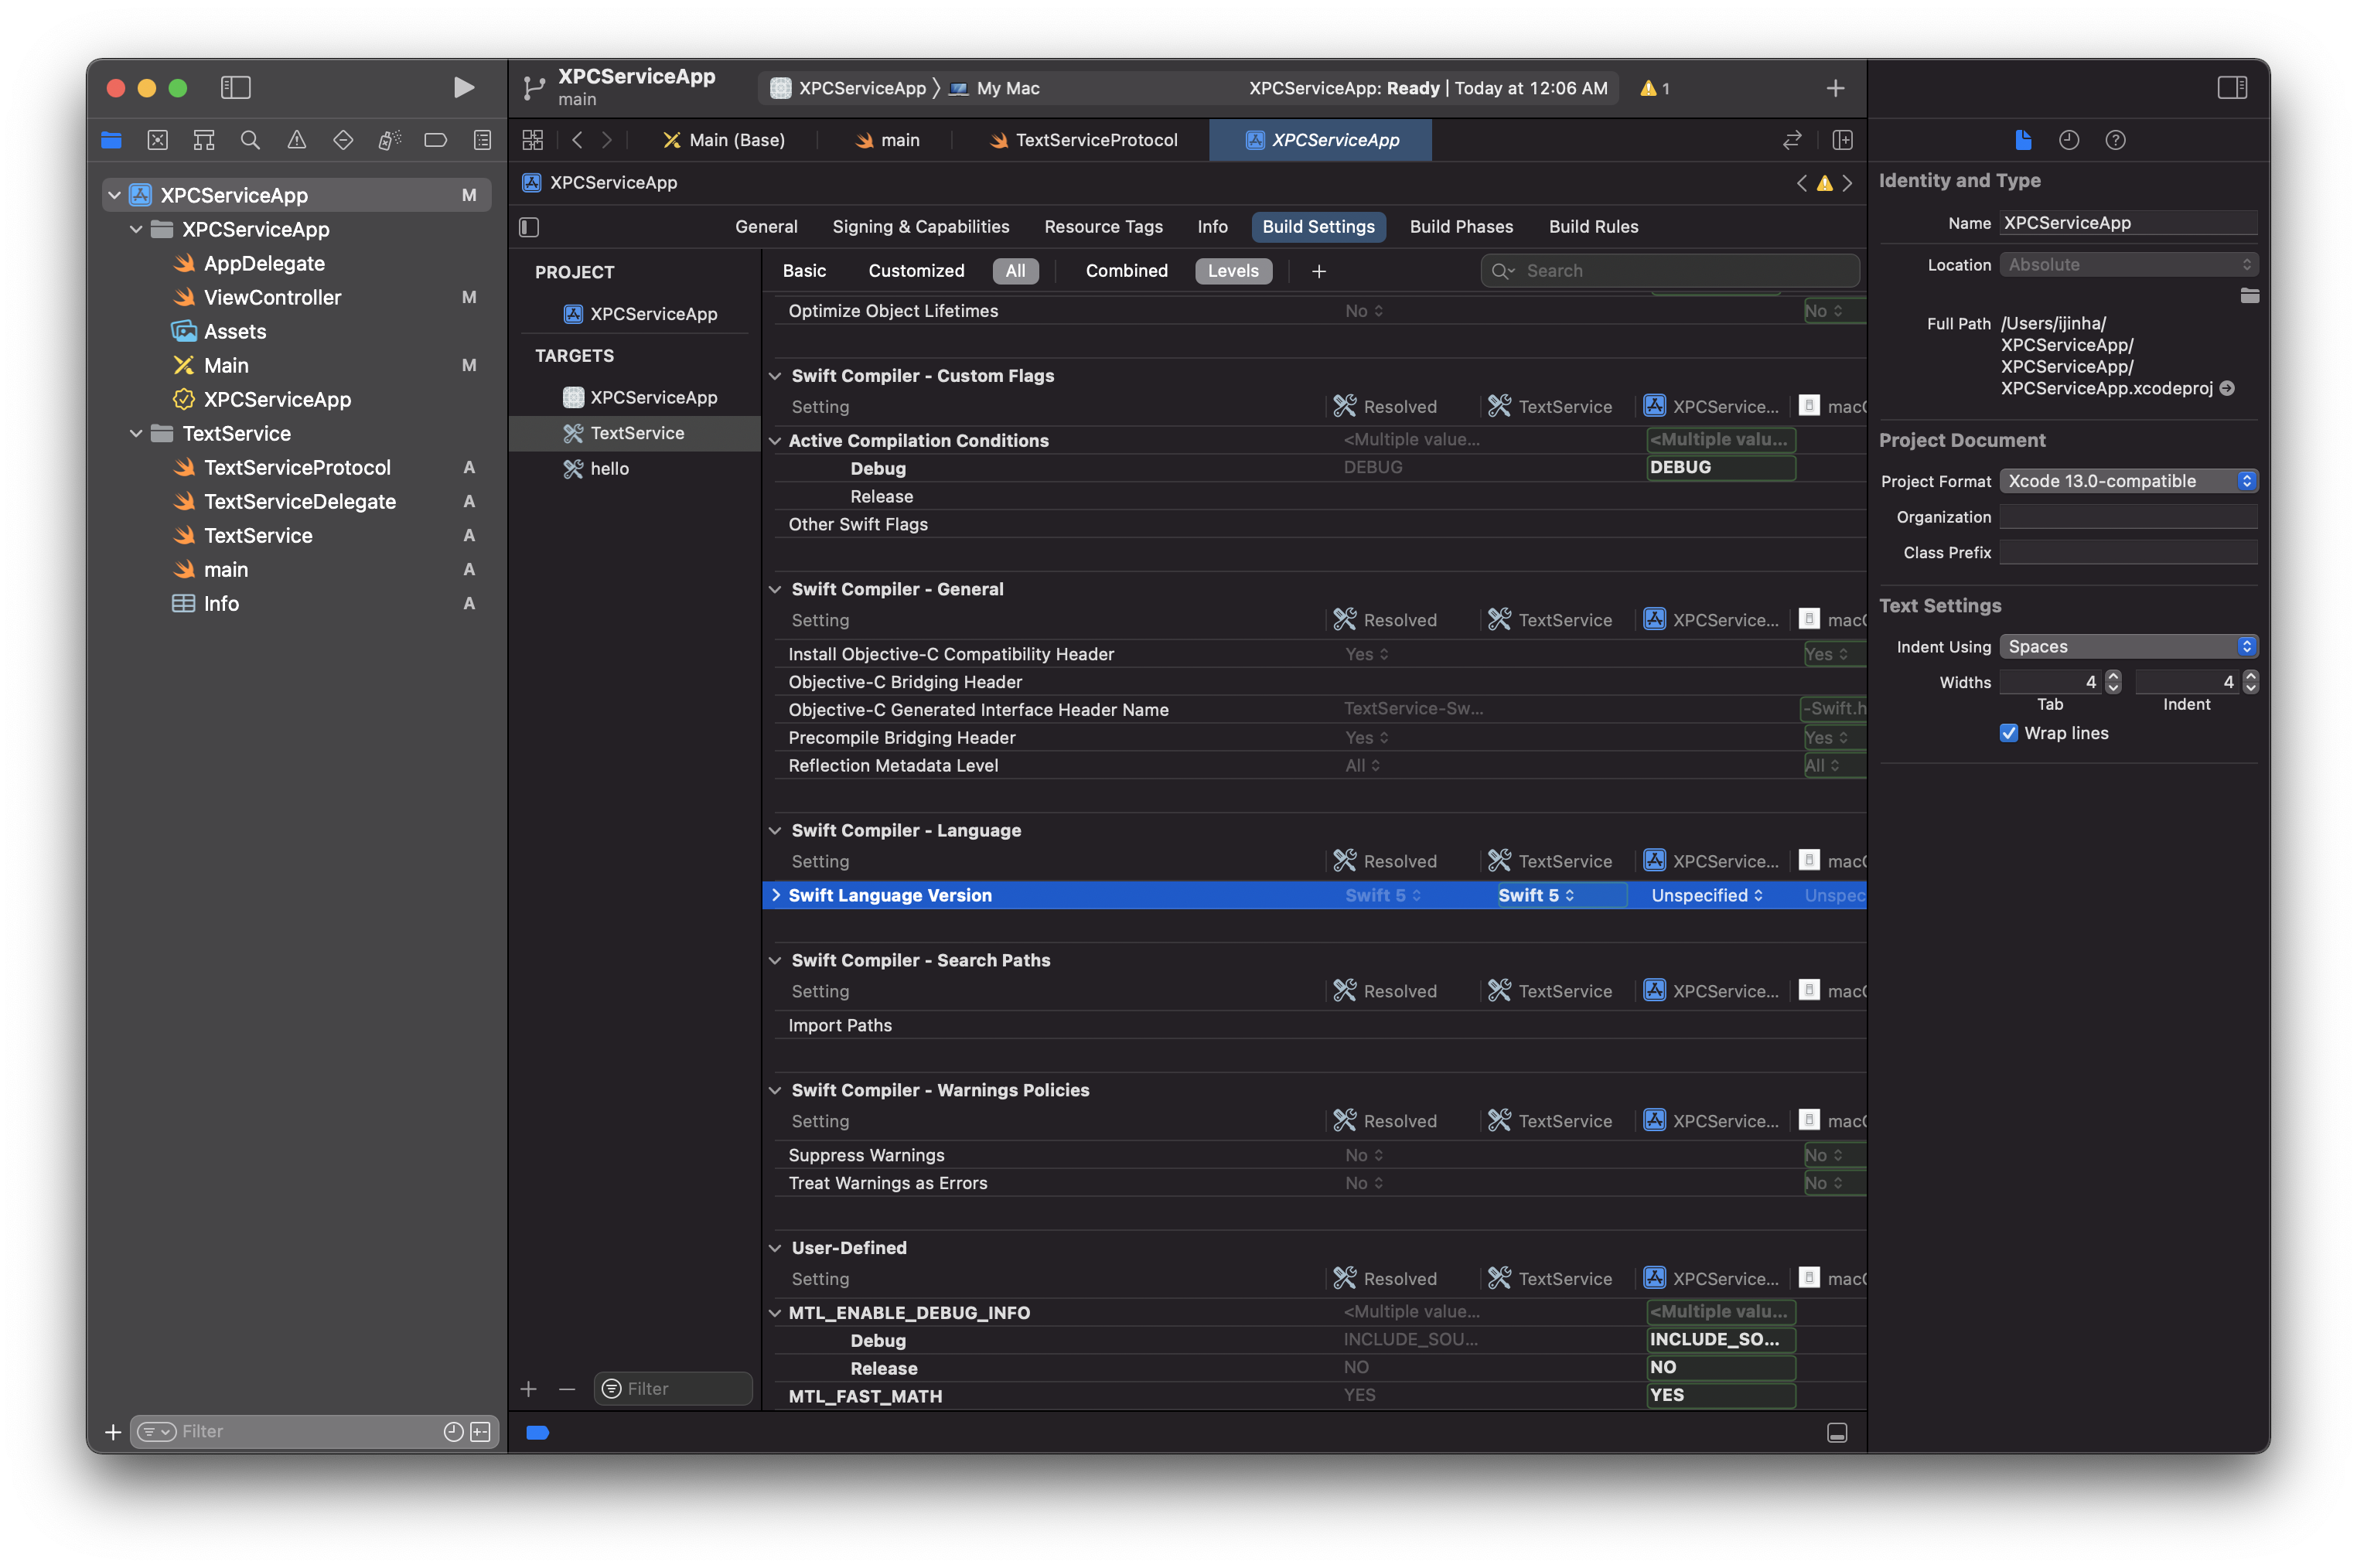Collapse the TextService group folder
This screenshot has height=1568, width=2357.
[136, 433]
